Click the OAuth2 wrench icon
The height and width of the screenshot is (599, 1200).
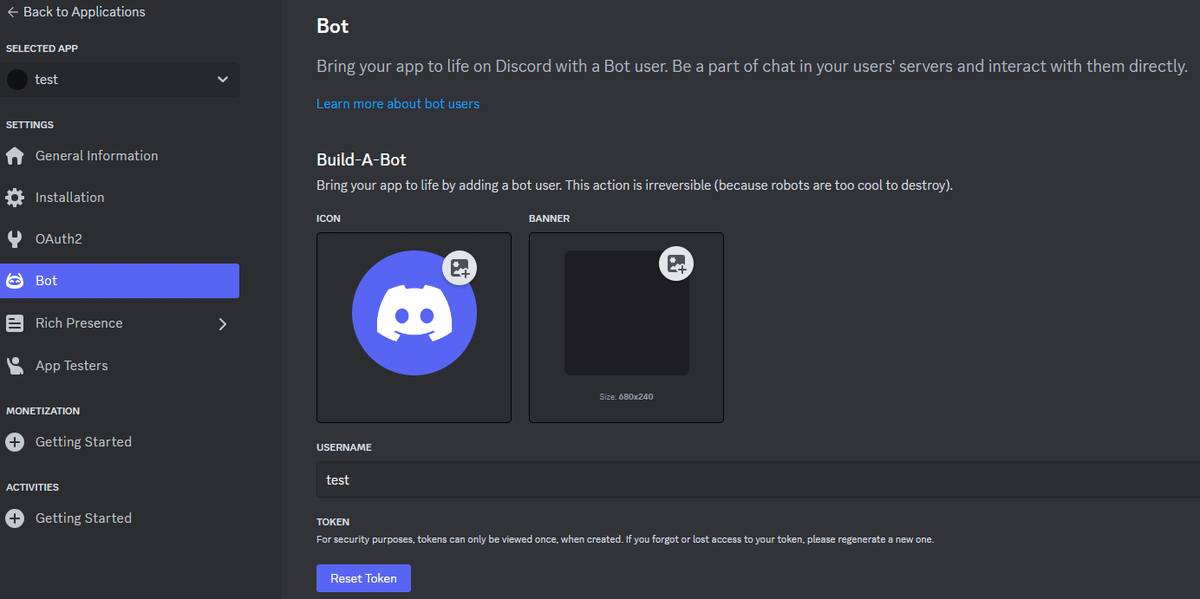point(15,240)
